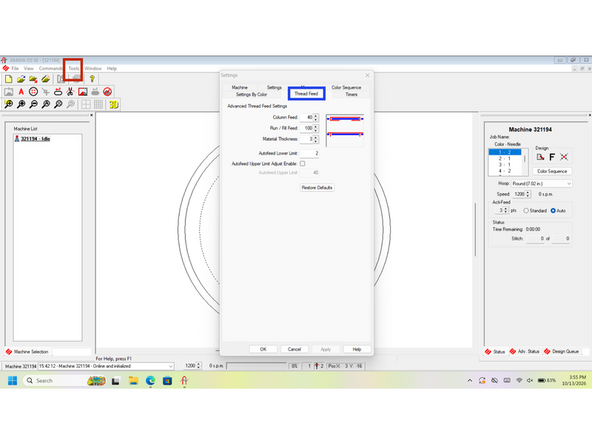The width and height of the screenshot is (592, 444).
Task: Click the Windows Start button
Action: [12, 381]
